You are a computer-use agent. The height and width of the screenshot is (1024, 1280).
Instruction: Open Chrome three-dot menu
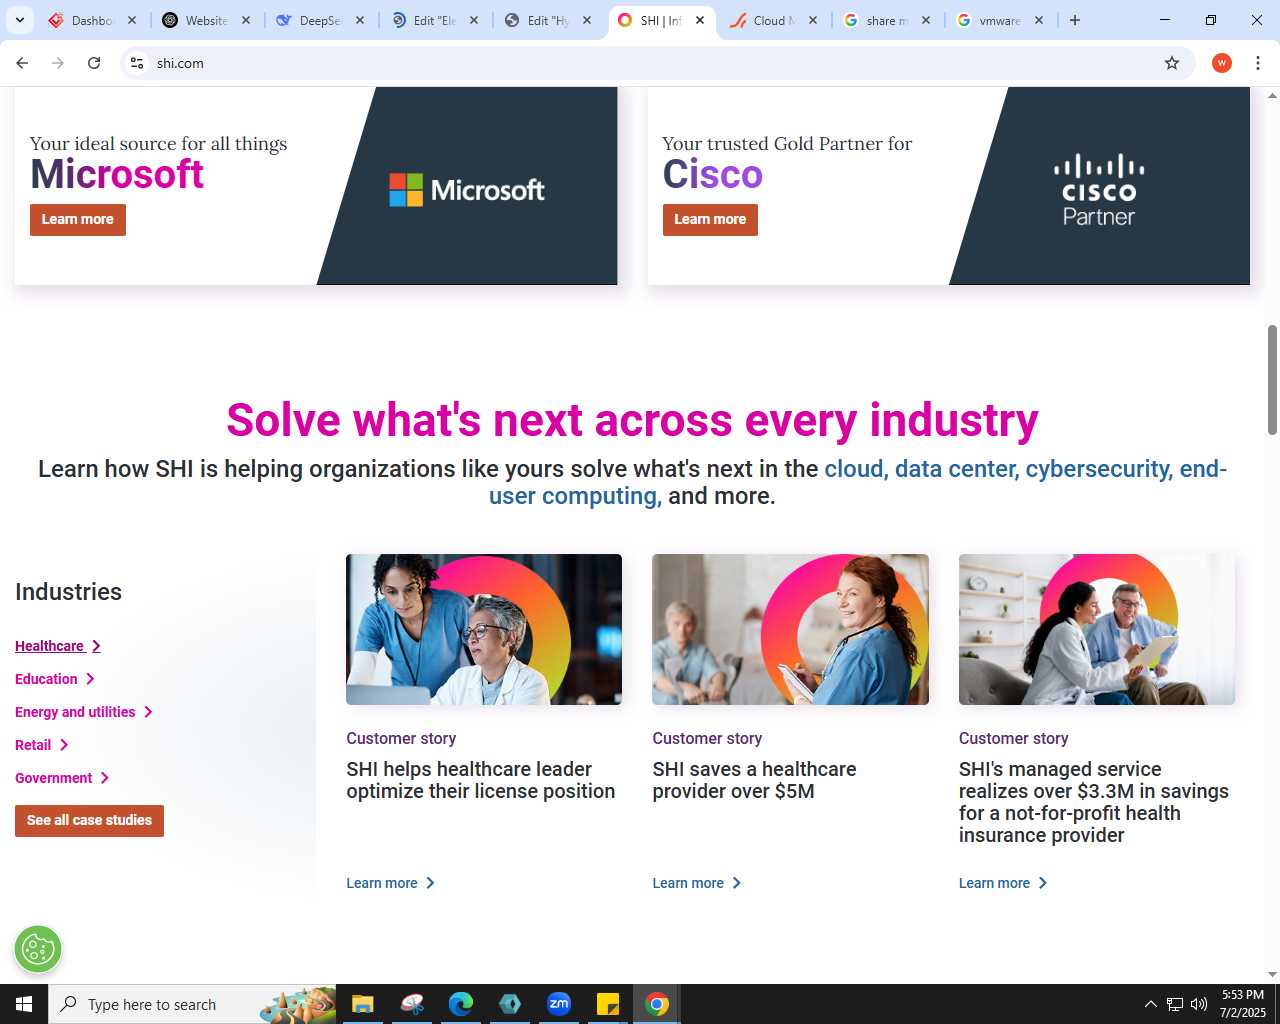click(x=1258, y=63)
